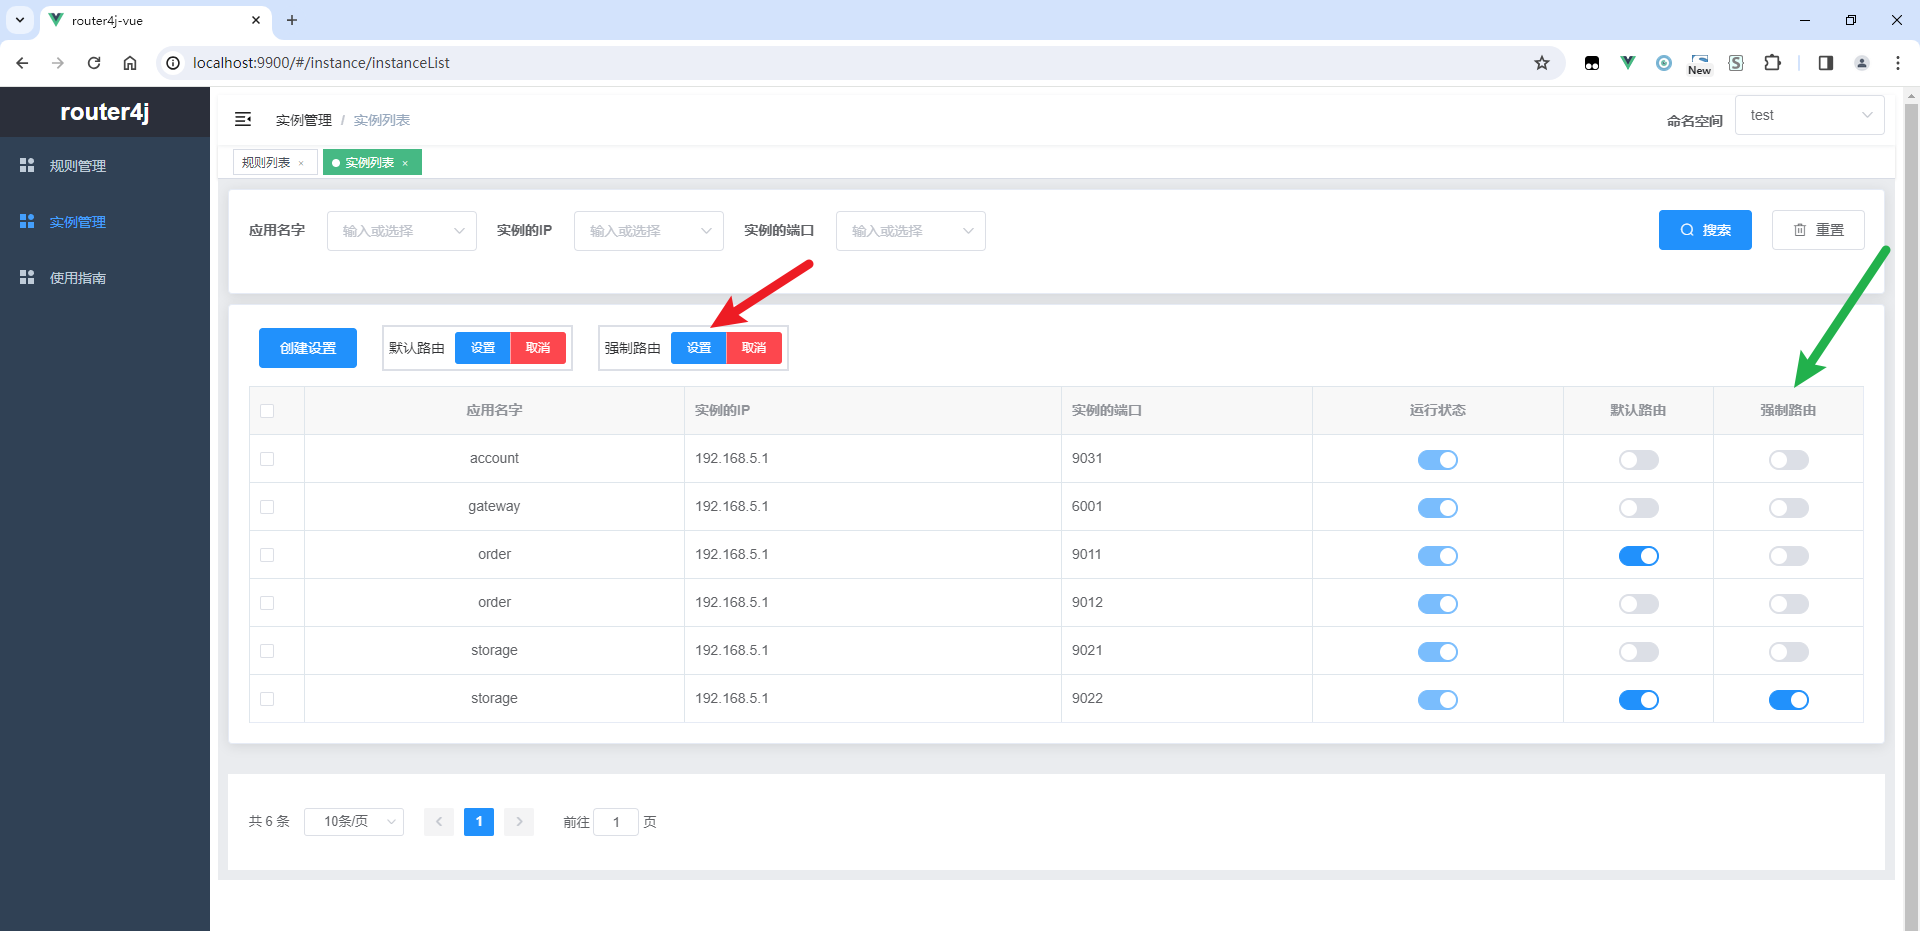
Task: Open 使用指南 via its grid icon
Action: [x=27, y=277]
